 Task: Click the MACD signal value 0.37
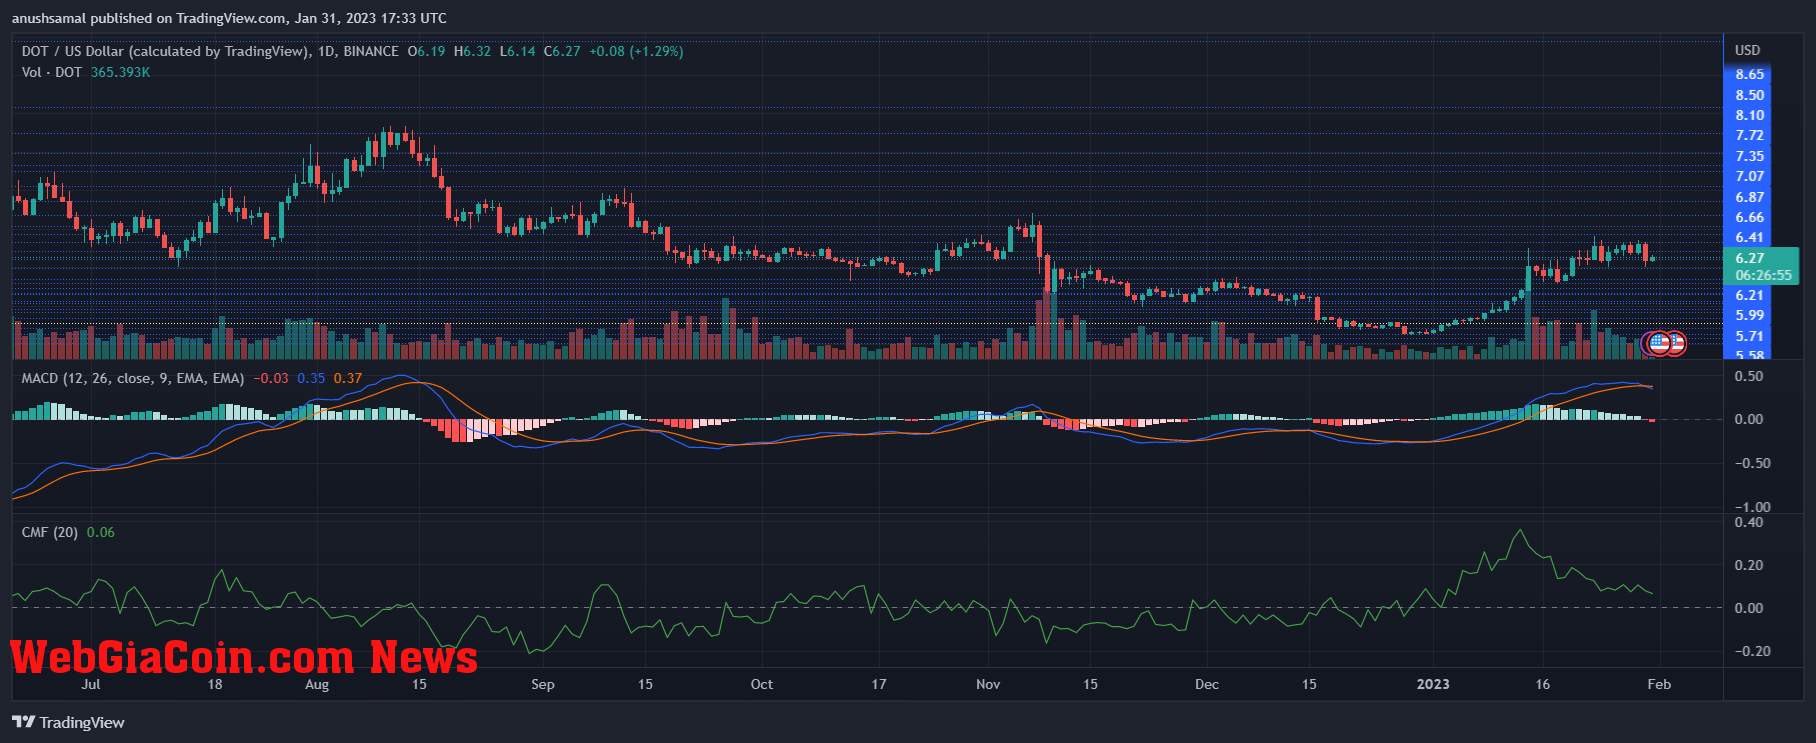tap(348, 378)
